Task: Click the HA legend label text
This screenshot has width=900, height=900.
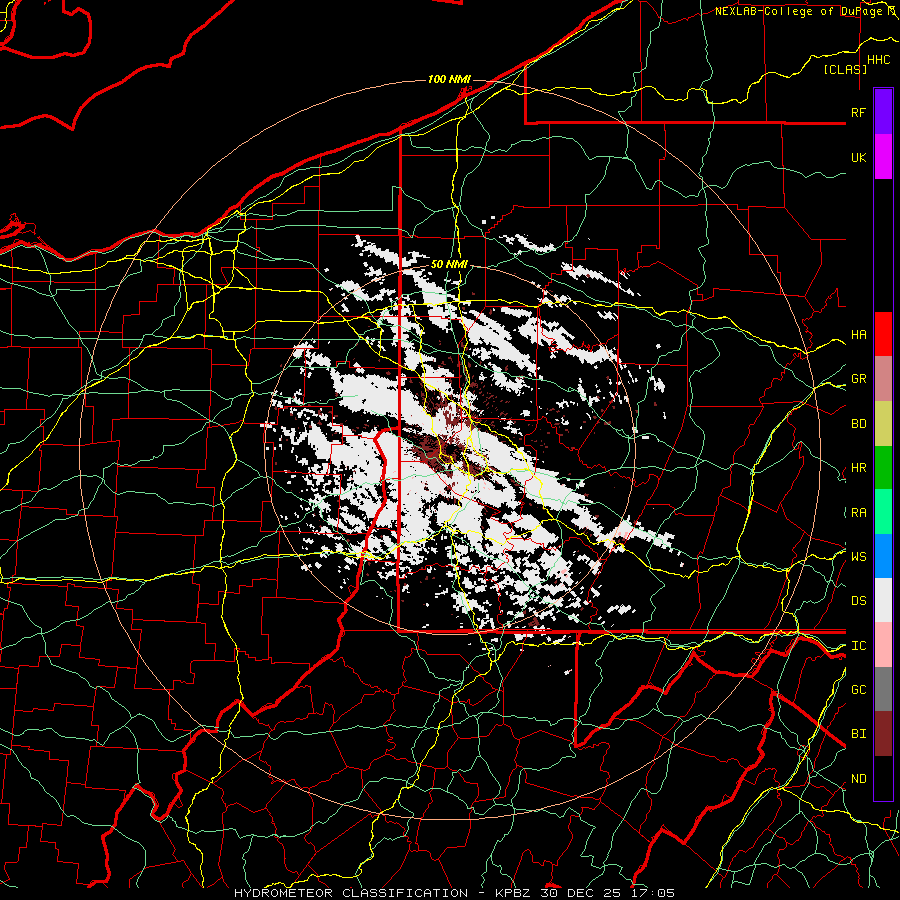Action: coord(858,335)
